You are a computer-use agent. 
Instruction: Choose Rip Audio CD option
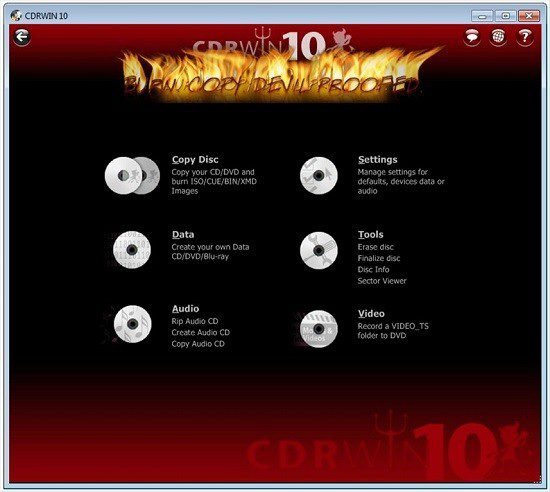pos(195,321)
